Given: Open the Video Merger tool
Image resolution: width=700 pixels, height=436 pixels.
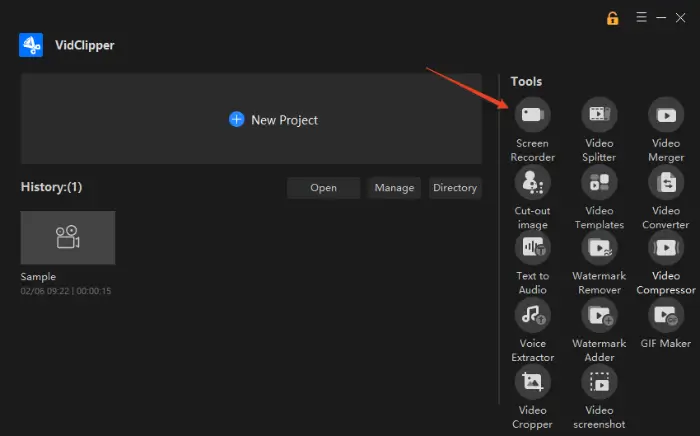Looking at the screenshot, I should [666, 115].
